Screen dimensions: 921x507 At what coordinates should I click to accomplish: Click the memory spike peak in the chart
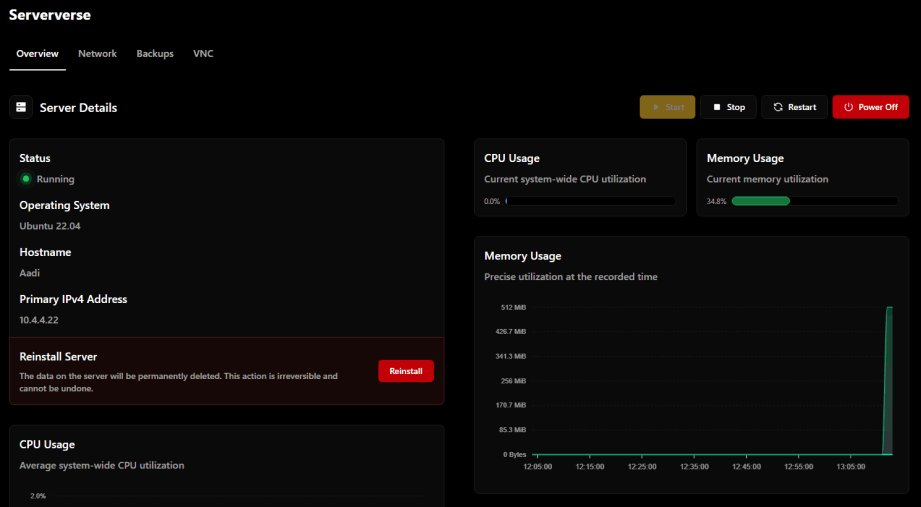coord(890,307)
